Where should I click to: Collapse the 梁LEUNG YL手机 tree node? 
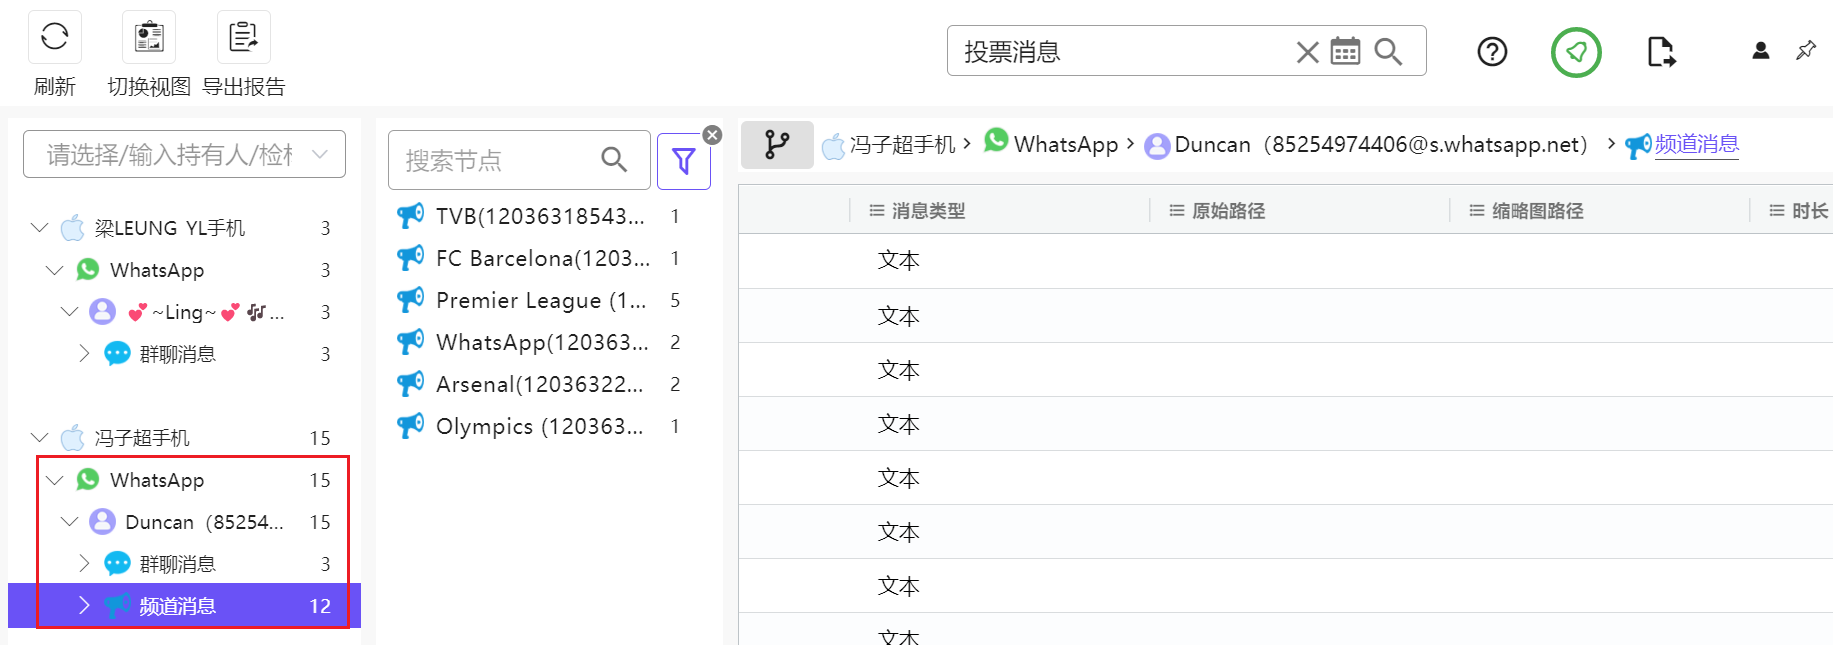click(40, 228)
